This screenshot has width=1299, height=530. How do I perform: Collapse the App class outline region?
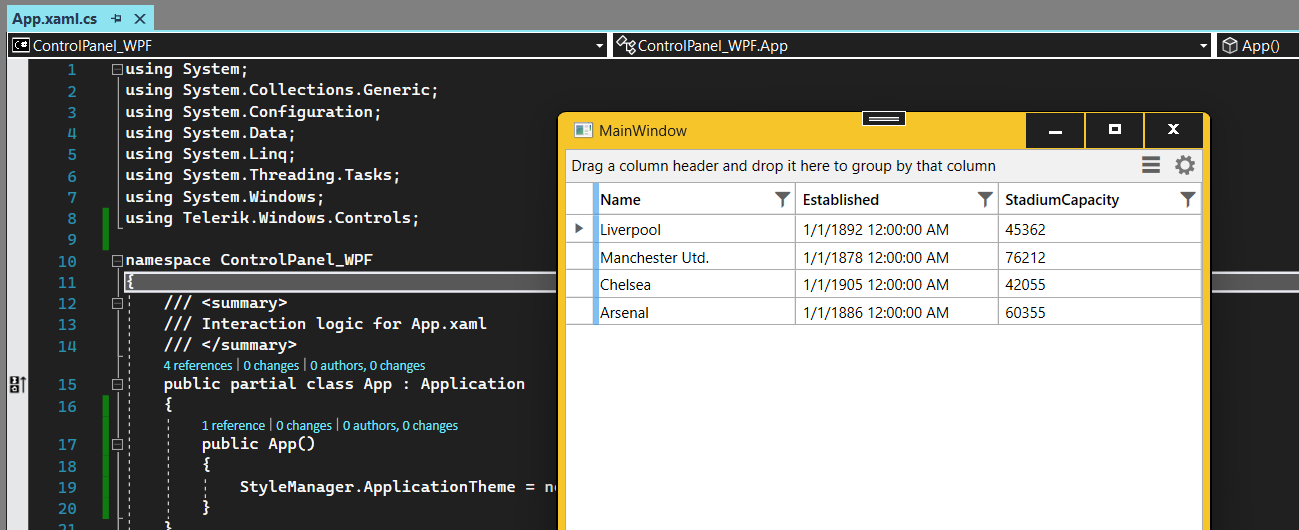(x=117, y=384)
